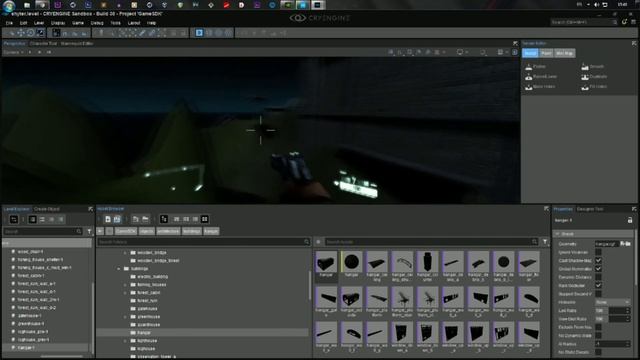Toggle the No Static Decals checkbox

598,352
